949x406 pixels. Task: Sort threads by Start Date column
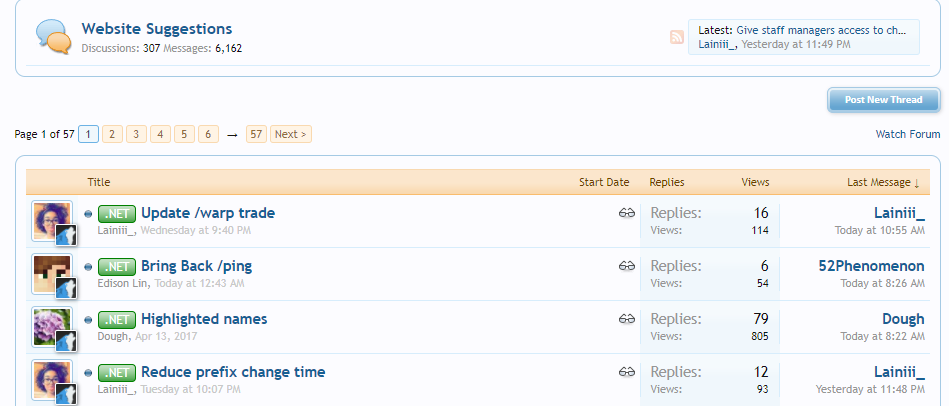pos(604,182)
